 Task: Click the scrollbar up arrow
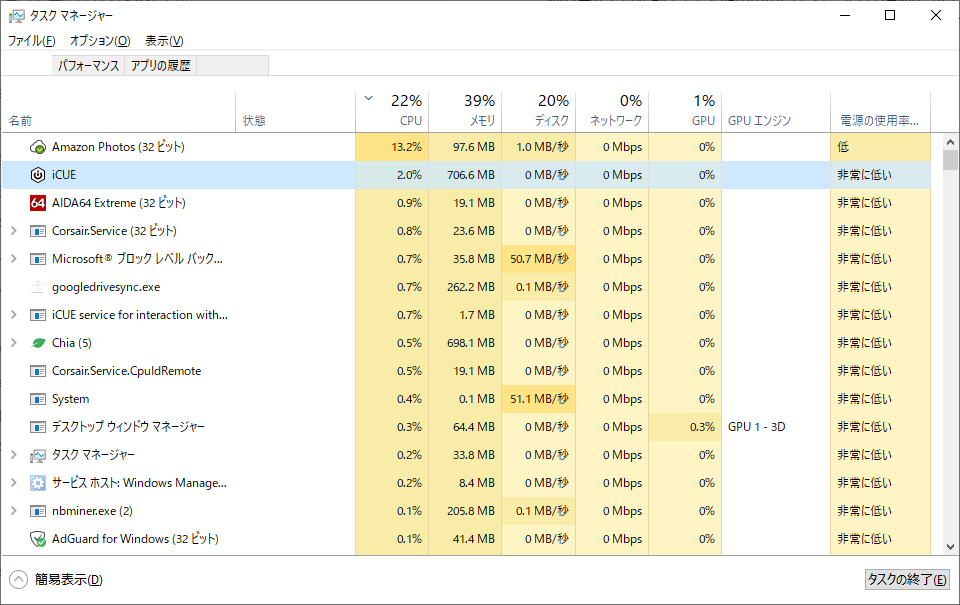point(950,142)
